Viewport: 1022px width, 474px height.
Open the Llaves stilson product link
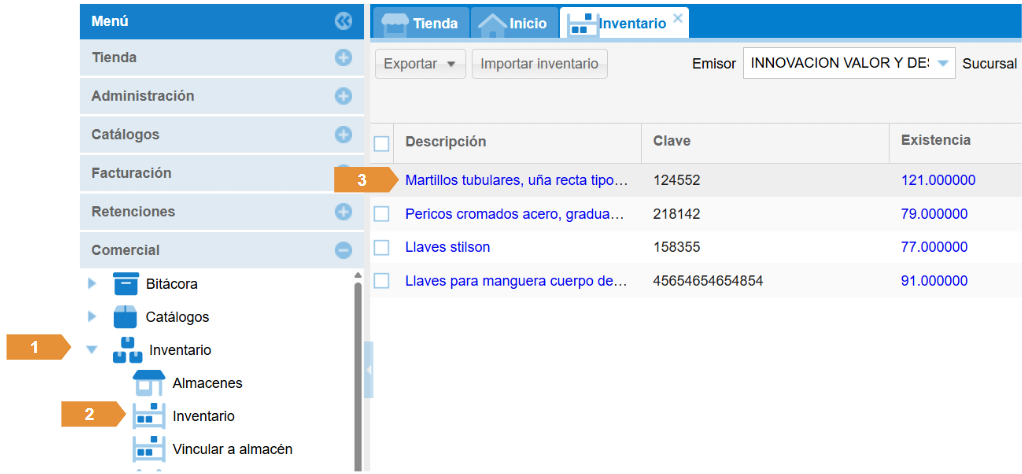click(x=447, y=248)
